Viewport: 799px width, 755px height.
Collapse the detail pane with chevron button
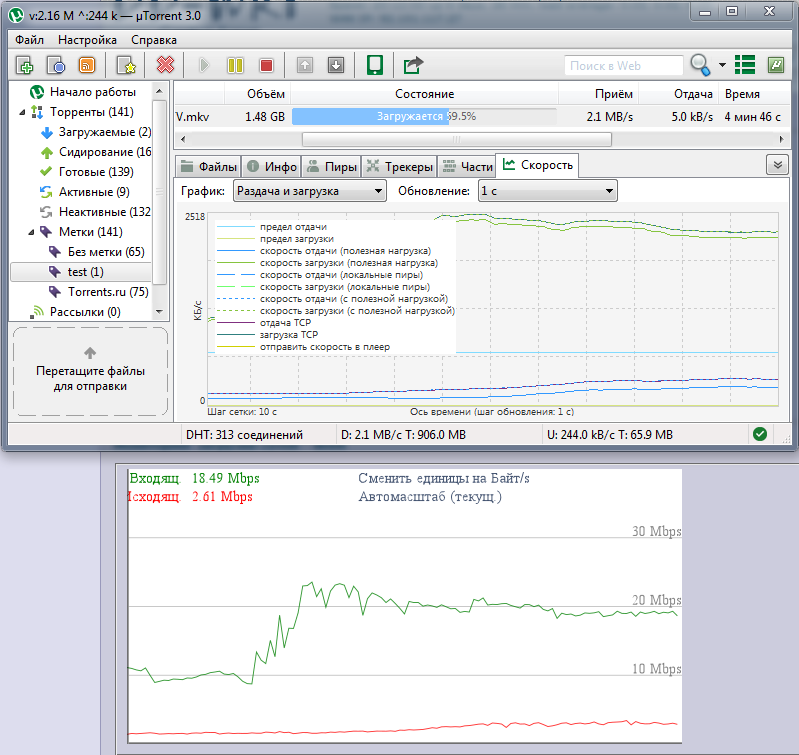[777, 165]
